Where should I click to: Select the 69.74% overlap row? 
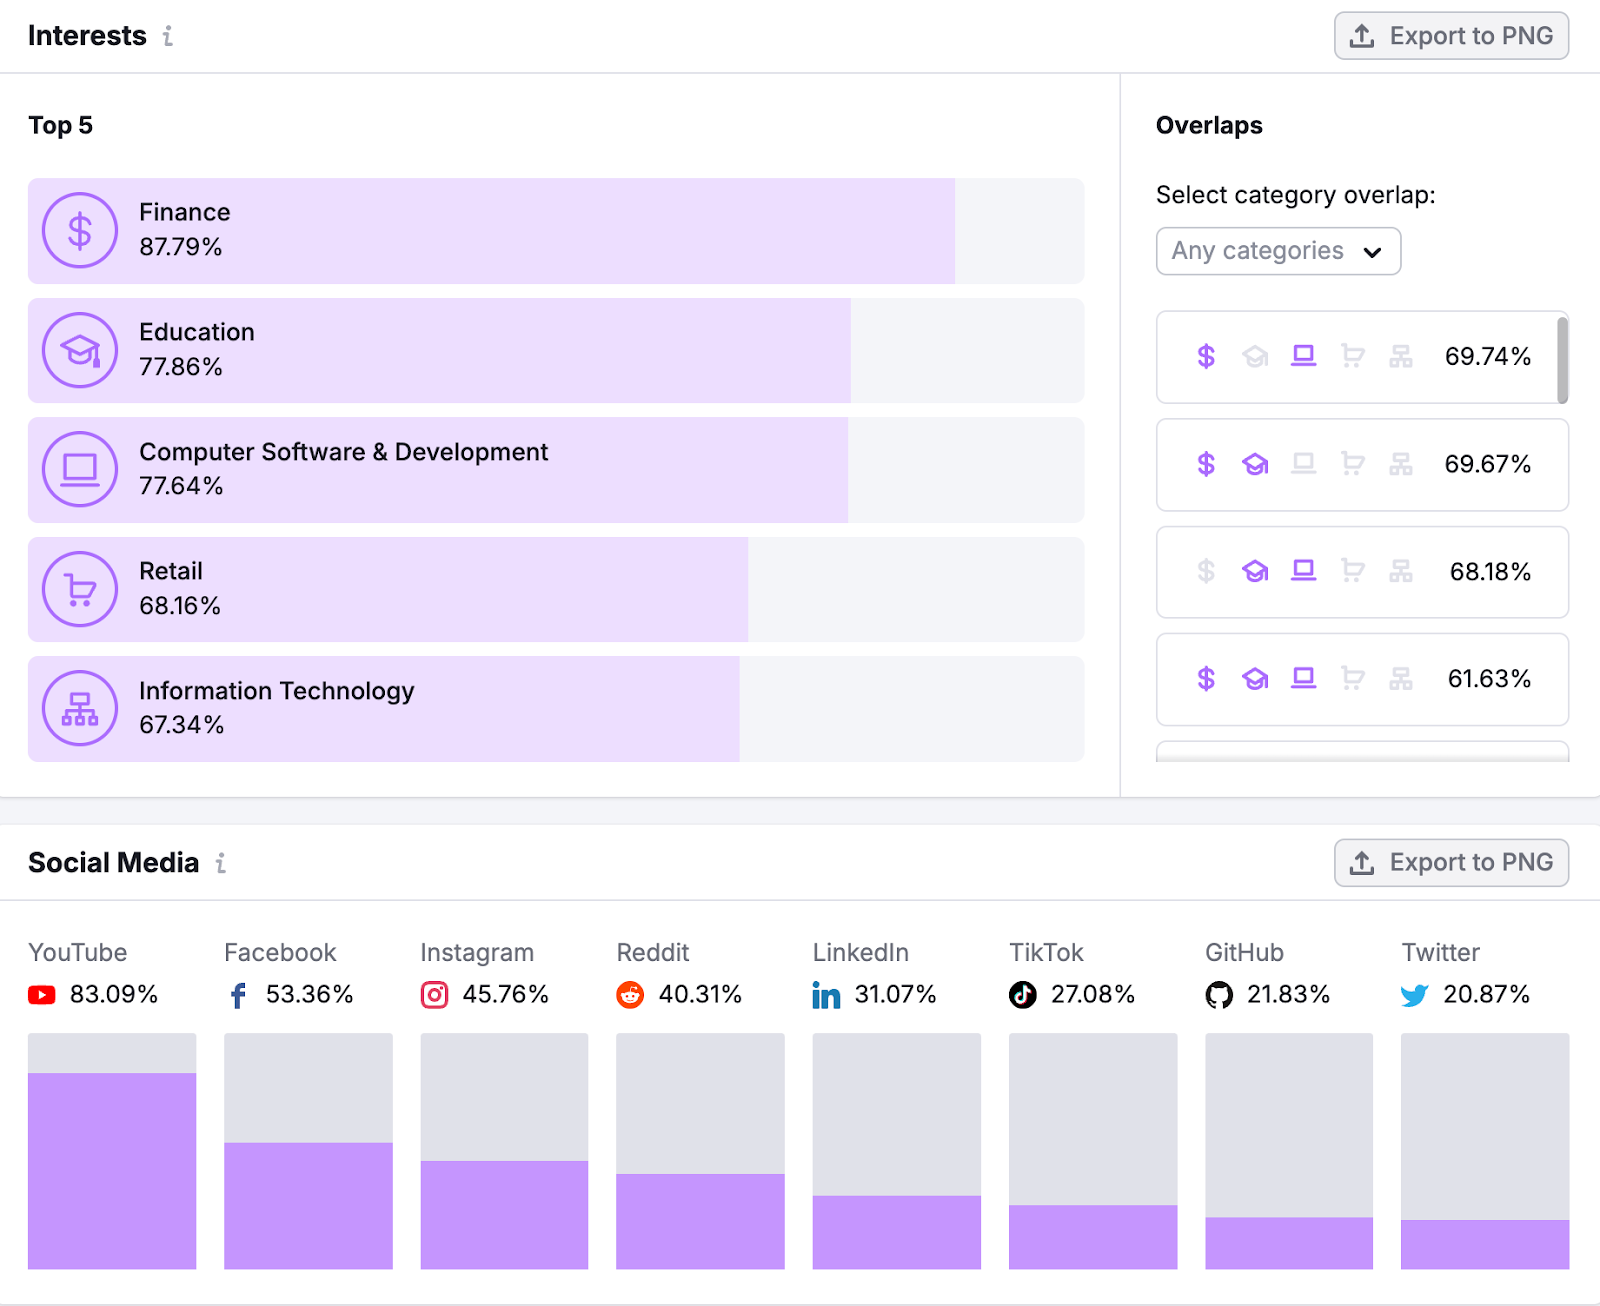click(x=1360, y=357)
